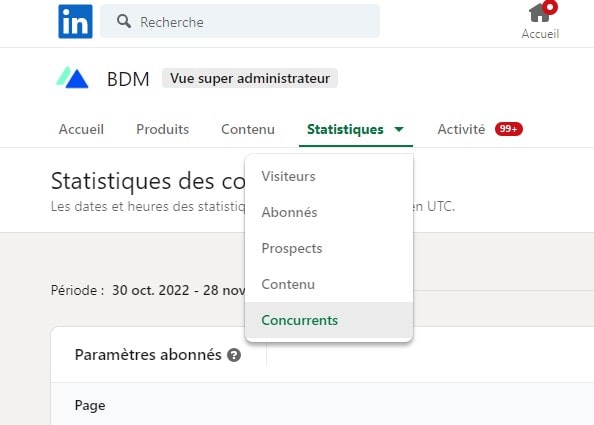Go to the Contenu page tab
The image size is (594, 425).
point(248,129)
